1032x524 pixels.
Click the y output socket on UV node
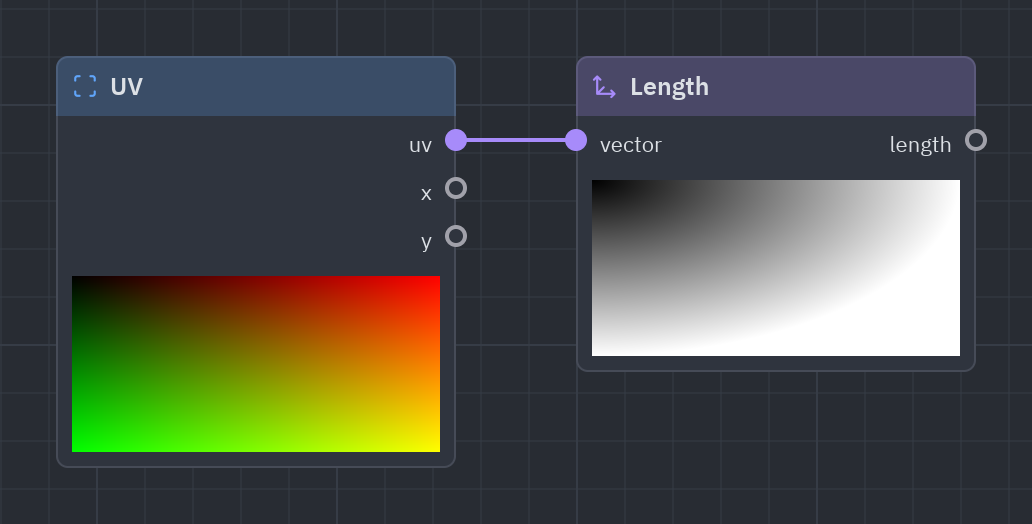(x=456, y=236)
